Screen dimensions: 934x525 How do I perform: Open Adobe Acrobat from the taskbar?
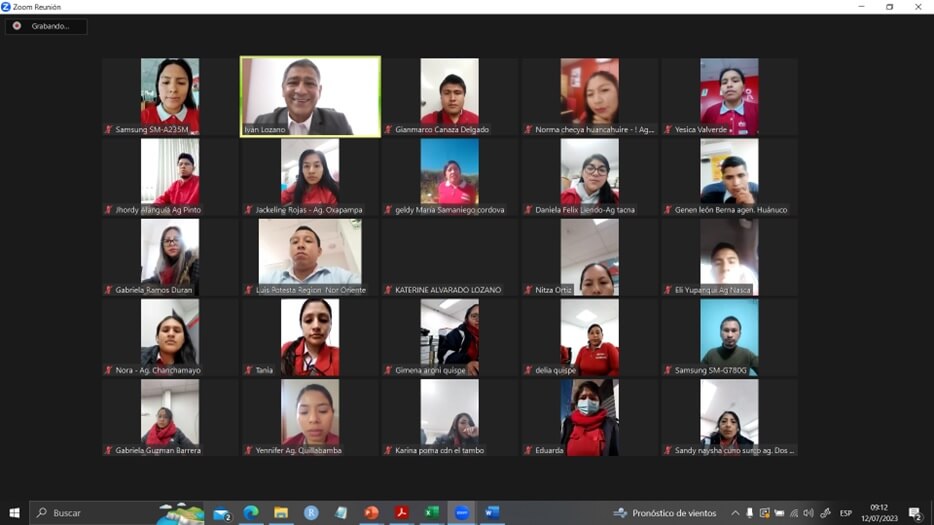coord(402,513)
